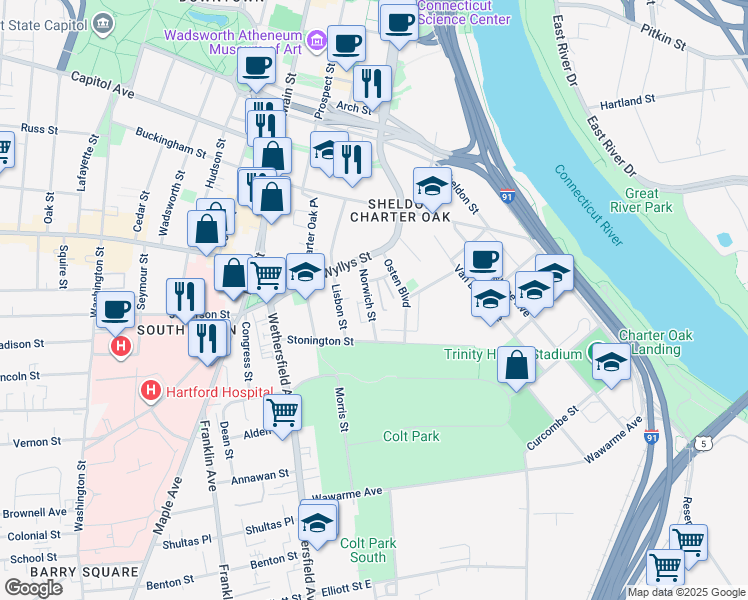Click the Colt Park label
Image resolution: width=748 pixels, height=600 pixels.
click(411, 436)
